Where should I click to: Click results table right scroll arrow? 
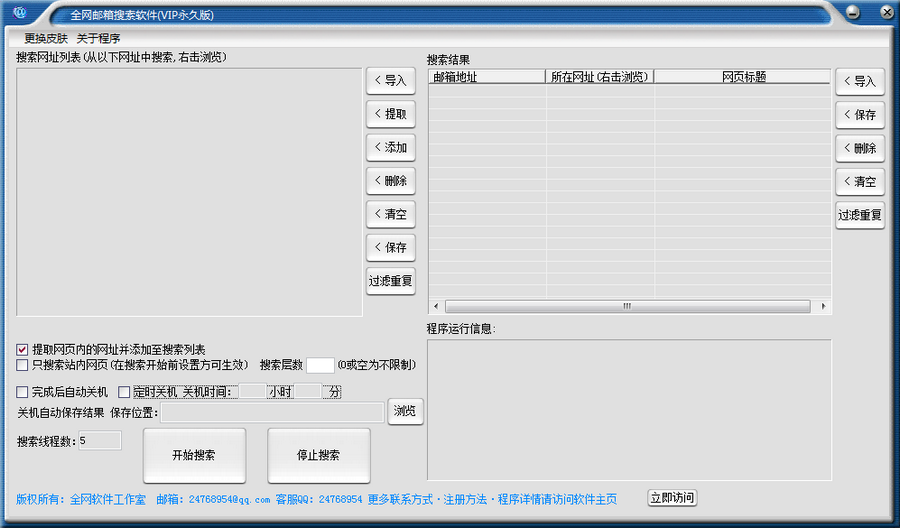tap(823, 306)
